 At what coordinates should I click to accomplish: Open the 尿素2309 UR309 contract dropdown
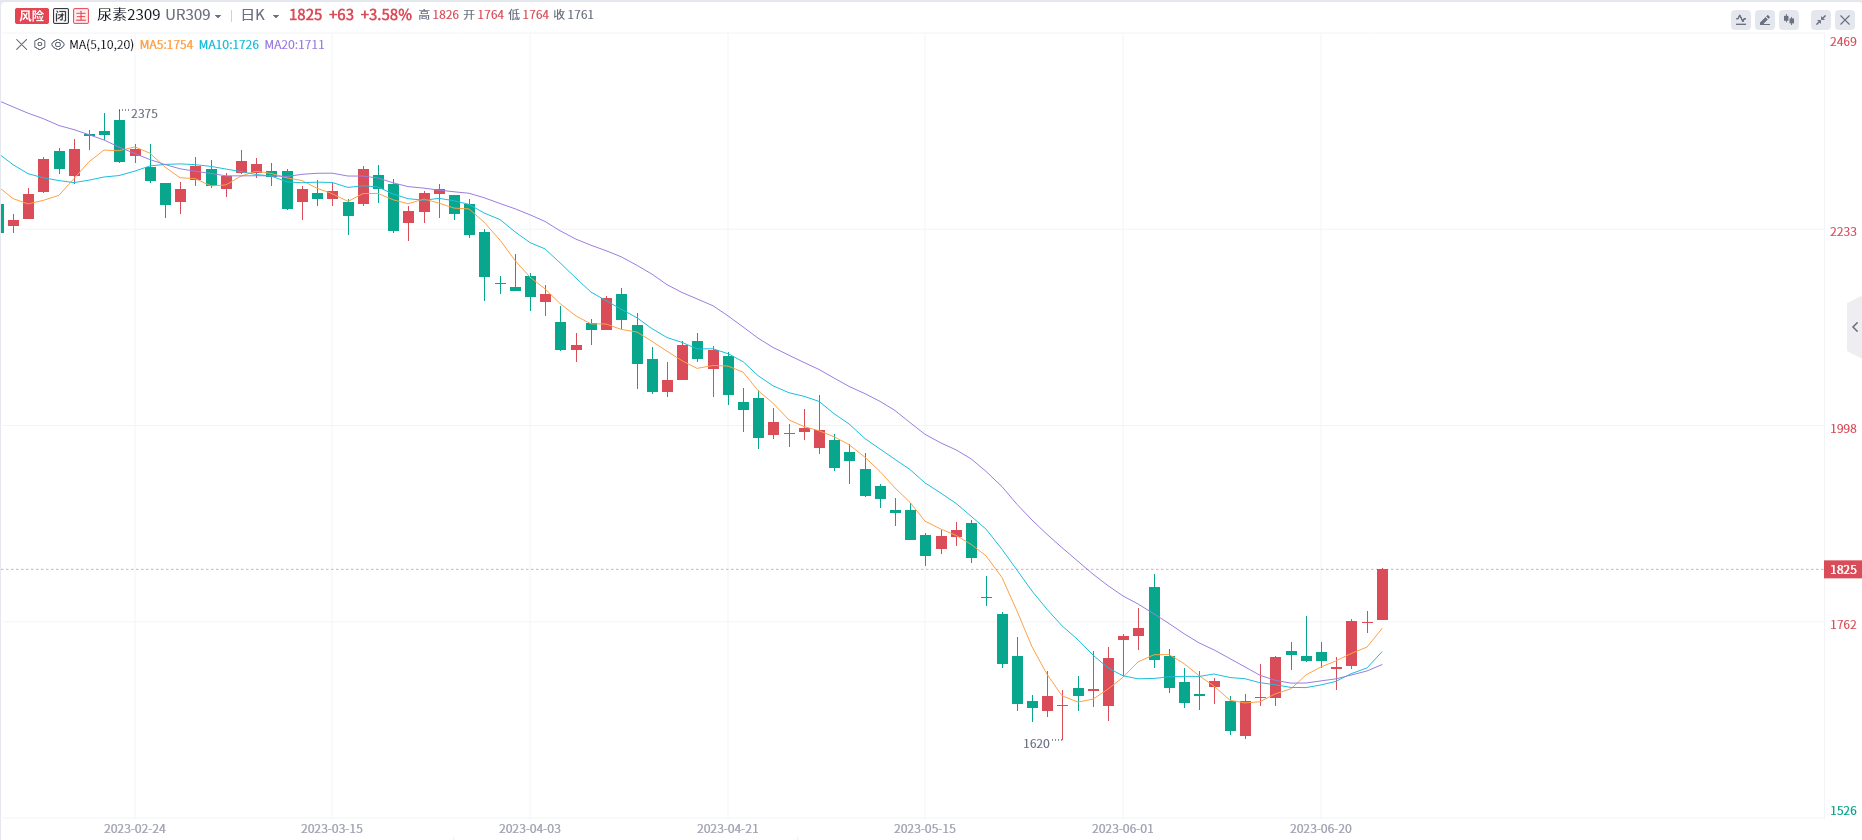pyautogui.click(x=159, y=15)
